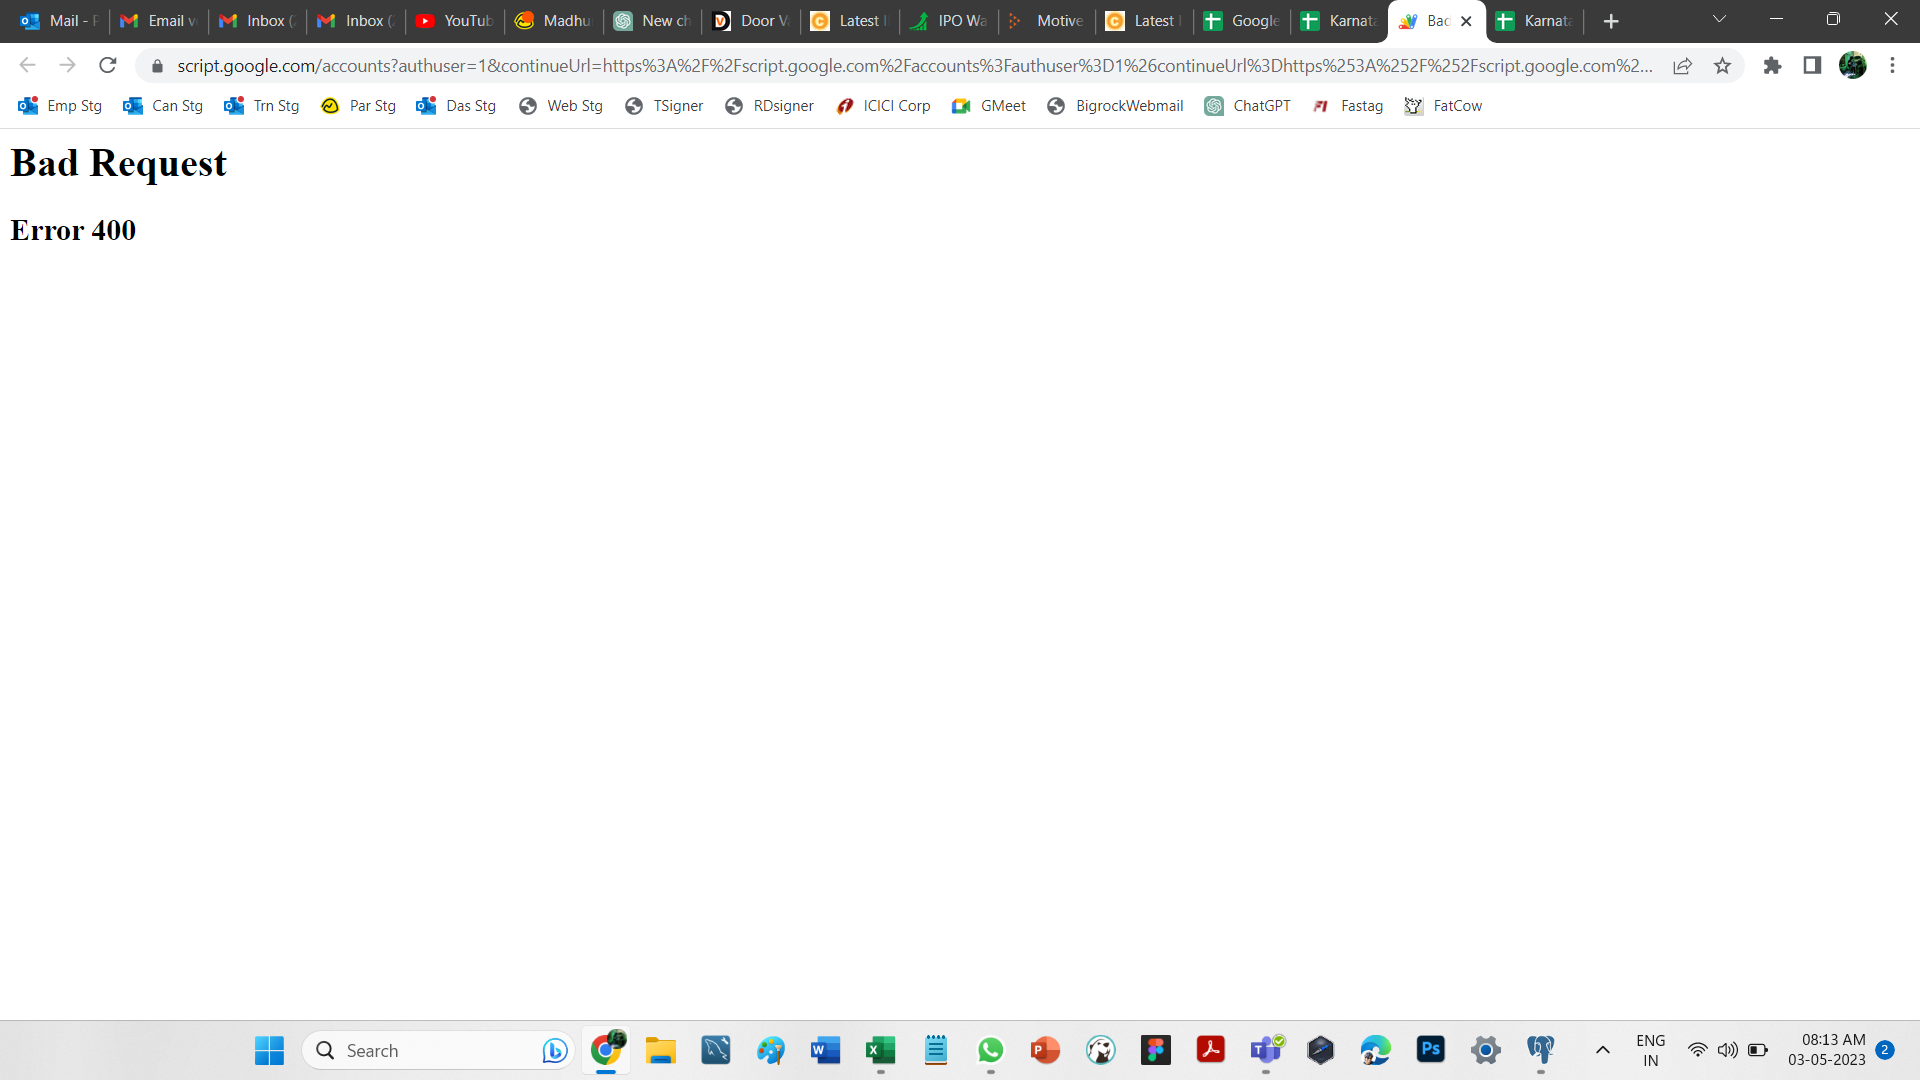Open Photoshop from the taskbar

tap(1431, 1050)
